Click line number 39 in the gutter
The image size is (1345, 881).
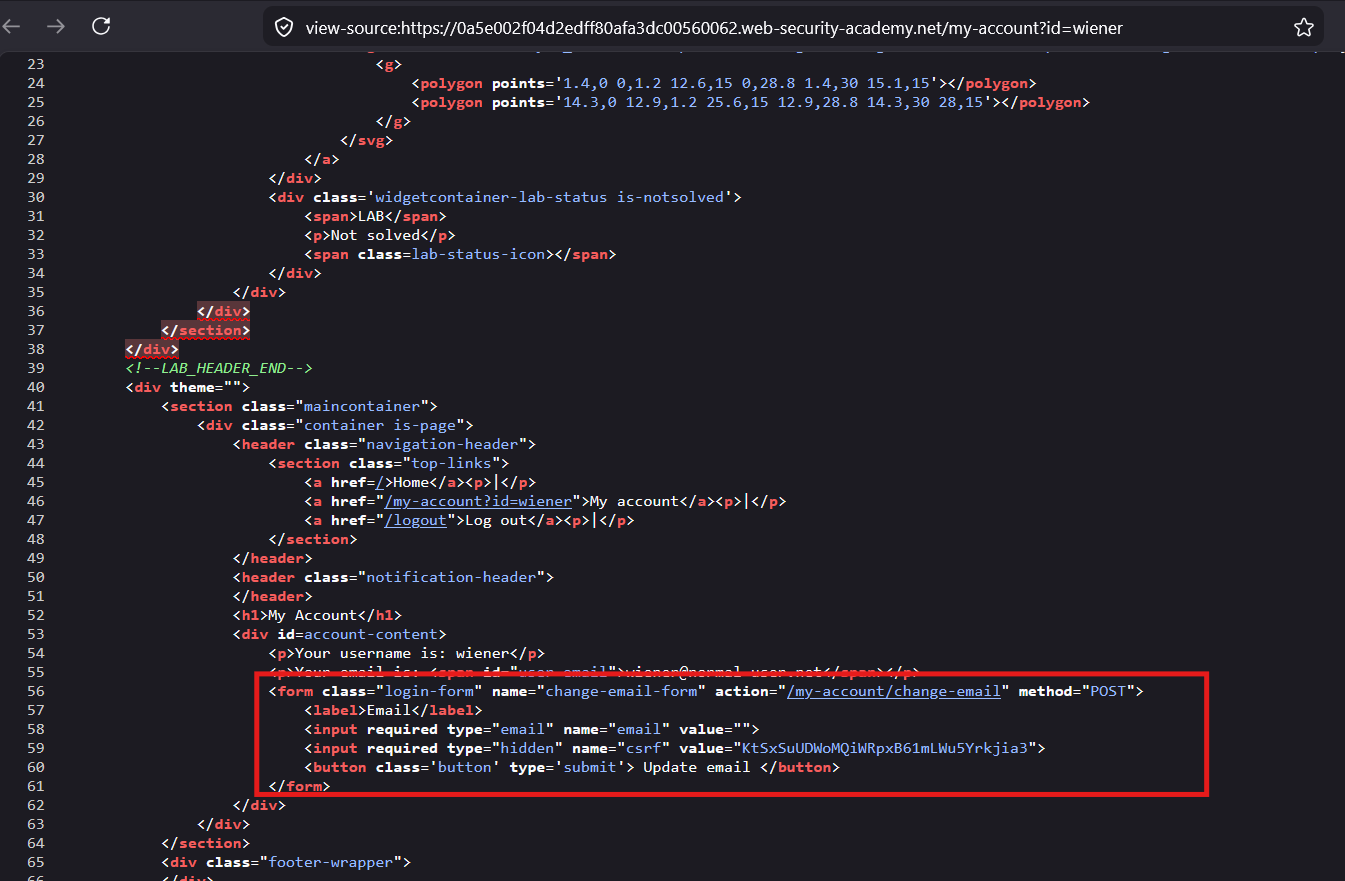35,368
